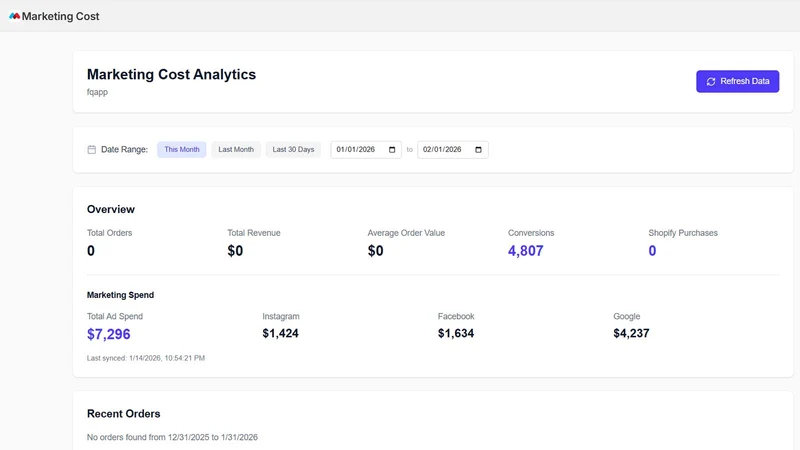Image resolution: width=800 pixels, height=450 pixels.
Task: Click the Total Revenue value $0
Action: click(x=235, y=251)
